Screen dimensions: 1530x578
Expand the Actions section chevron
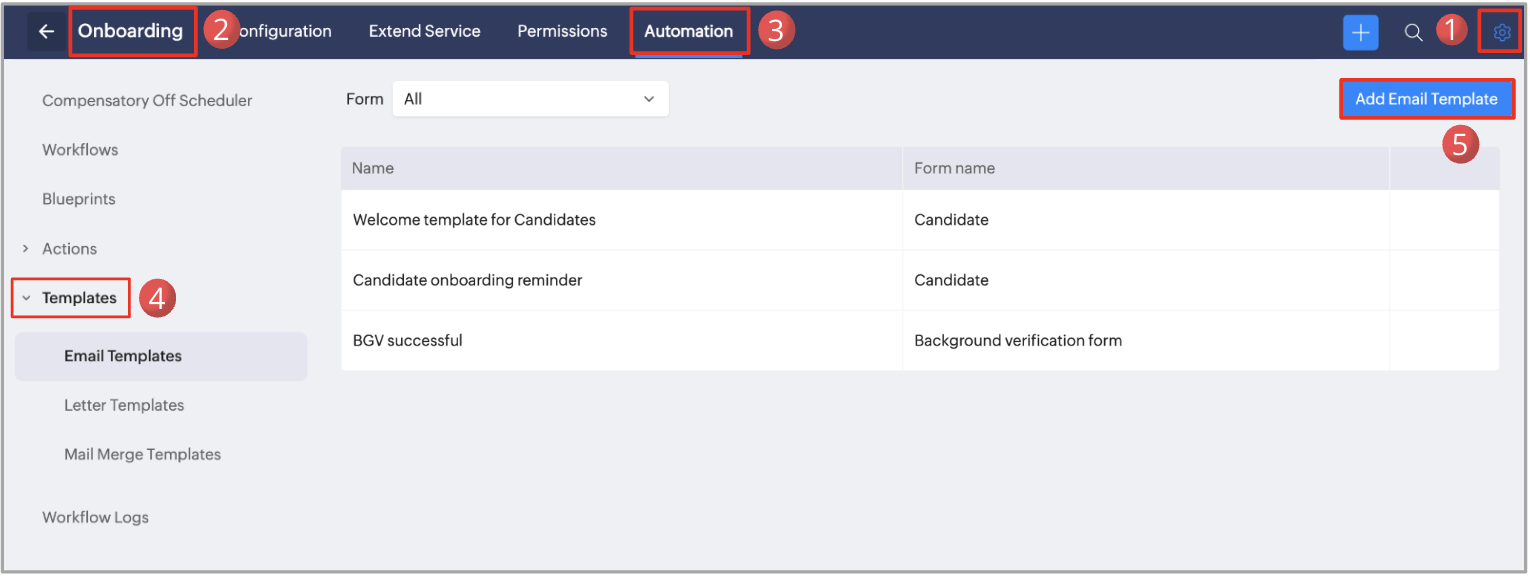click(x=26, y=249)
